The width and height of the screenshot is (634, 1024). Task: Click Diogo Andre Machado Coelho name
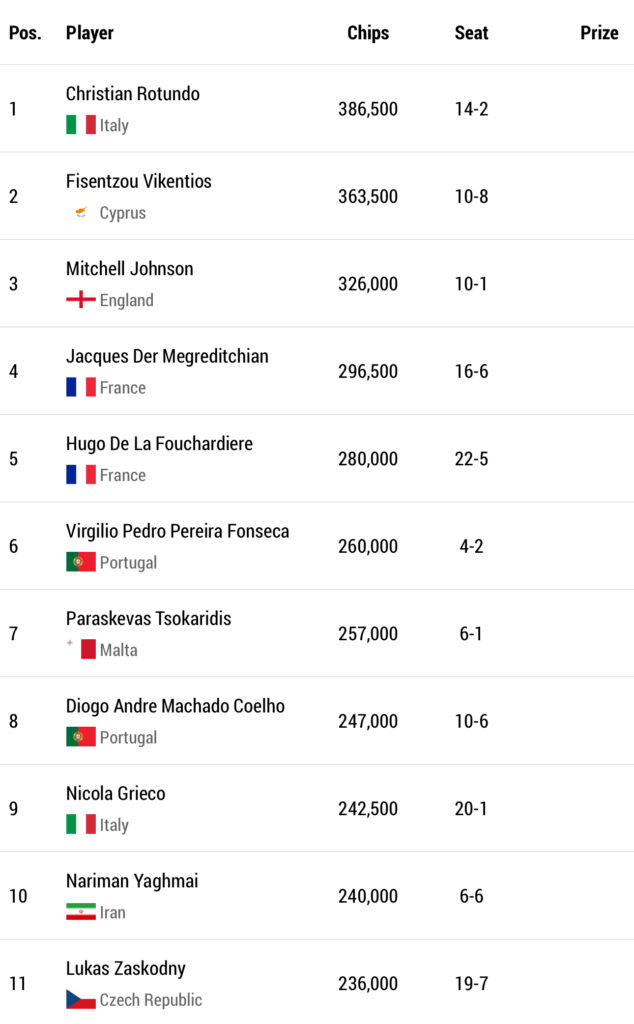pyautogui.click(x=175, y=706)
